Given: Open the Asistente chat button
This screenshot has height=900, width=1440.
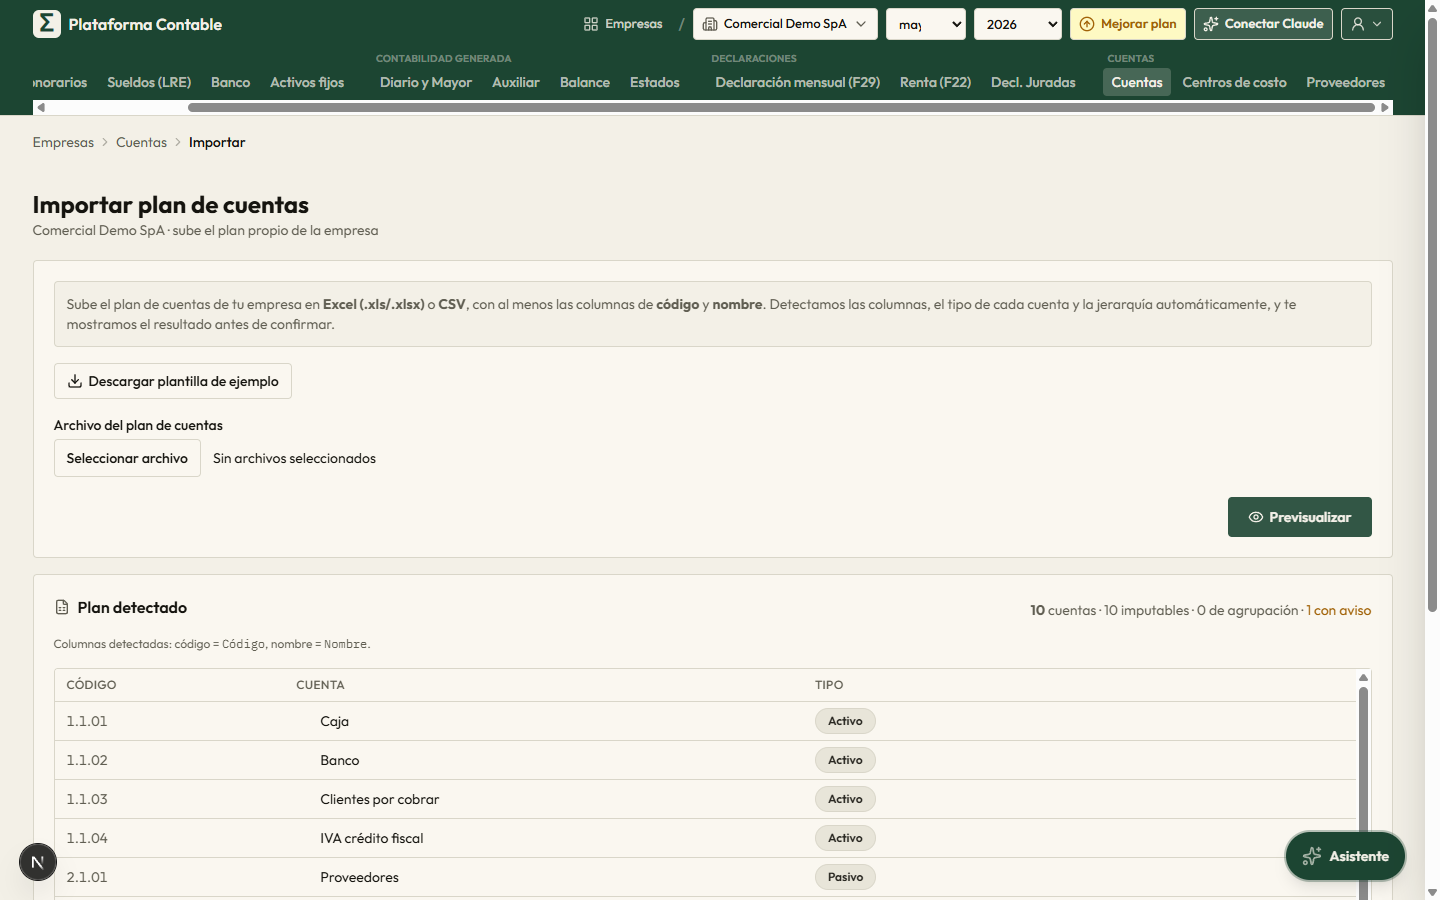Looking at the screenshot, I should [1345, 856].
